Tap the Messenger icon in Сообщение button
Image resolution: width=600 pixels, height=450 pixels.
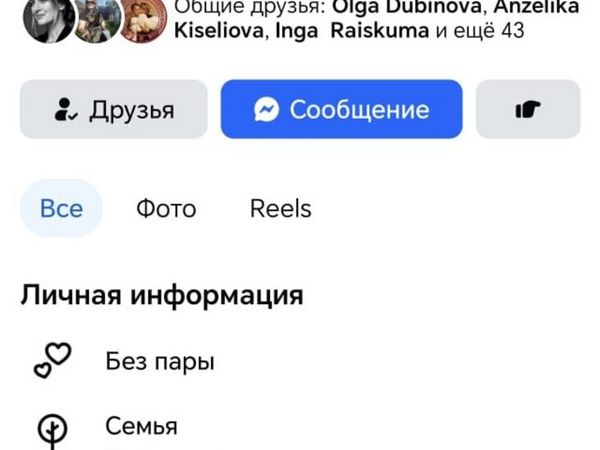coord(266,109)
